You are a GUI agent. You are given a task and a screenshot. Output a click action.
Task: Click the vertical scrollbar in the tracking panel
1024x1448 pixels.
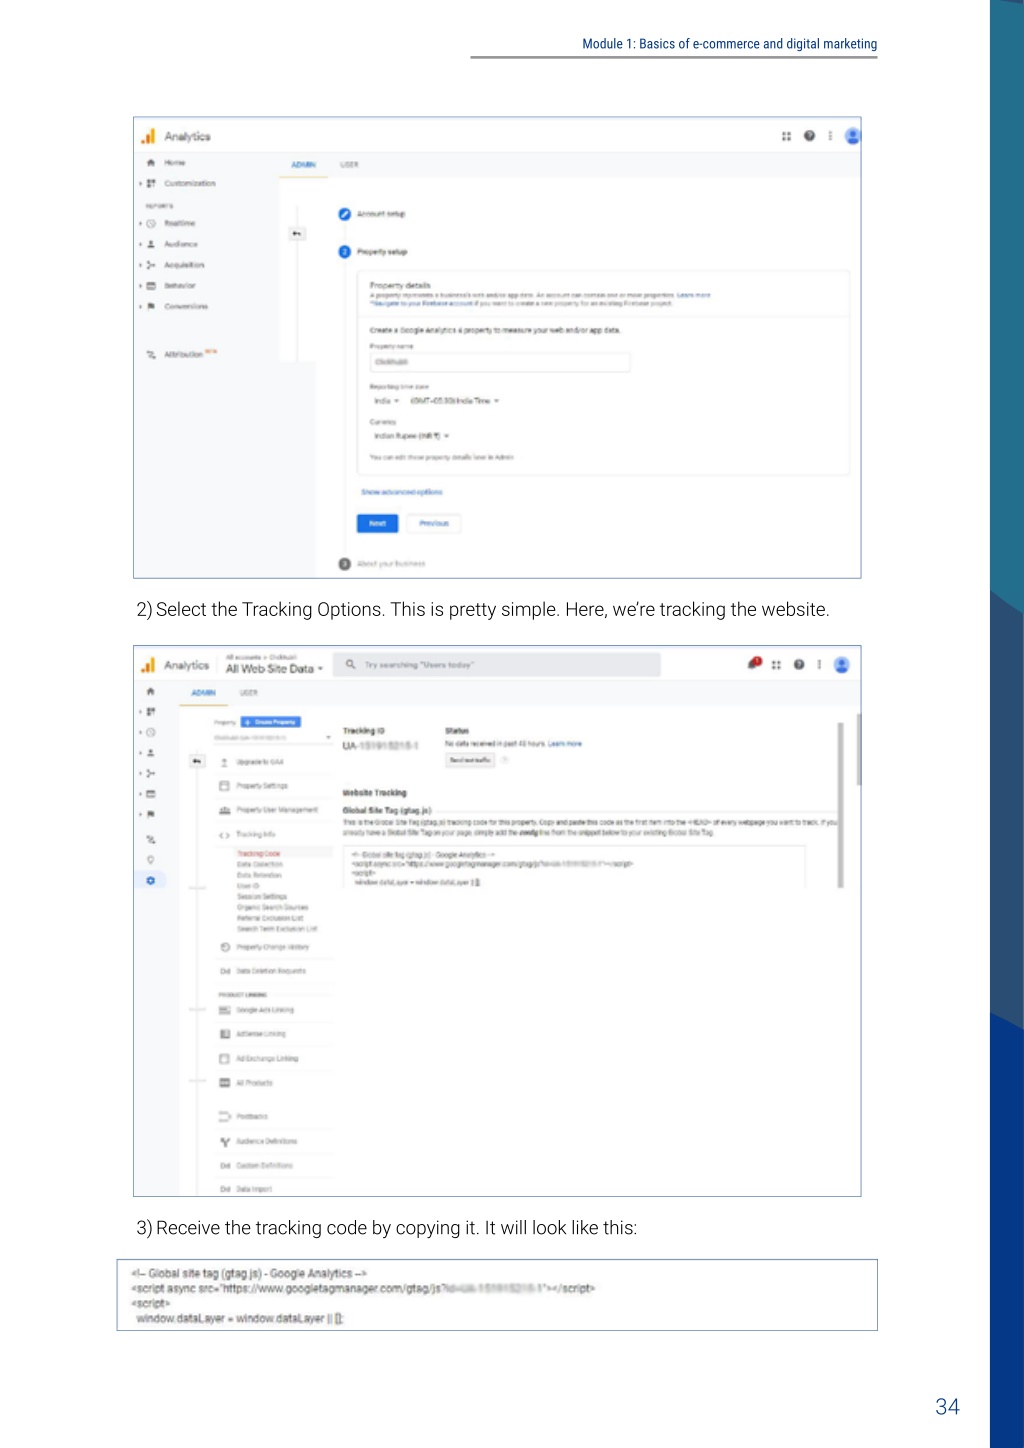pyautogui.click(x=840, y=805)
